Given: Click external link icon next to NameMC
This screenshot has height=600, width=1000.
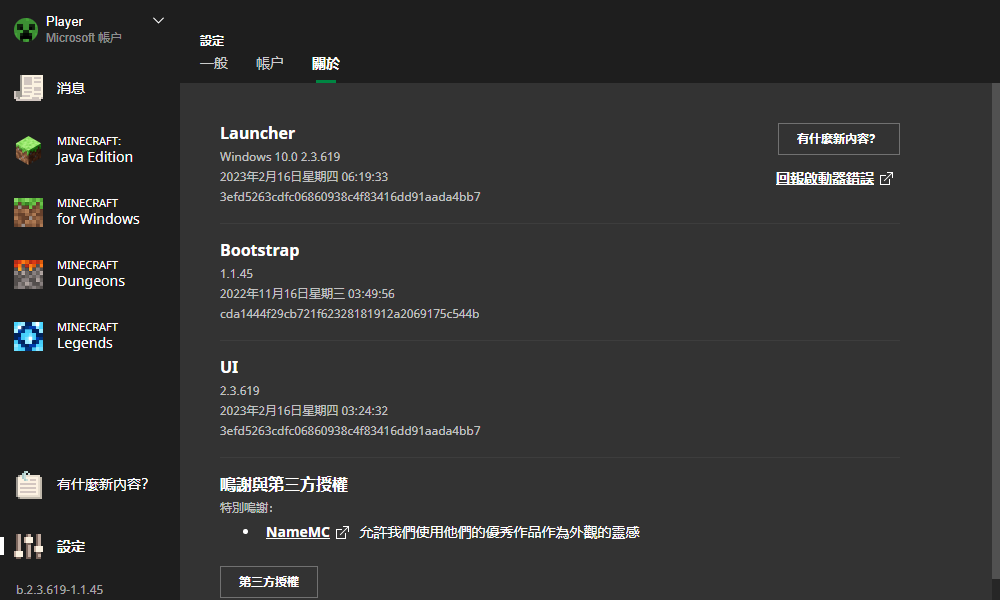Looking at the screenshot, I should click(342, 532).
